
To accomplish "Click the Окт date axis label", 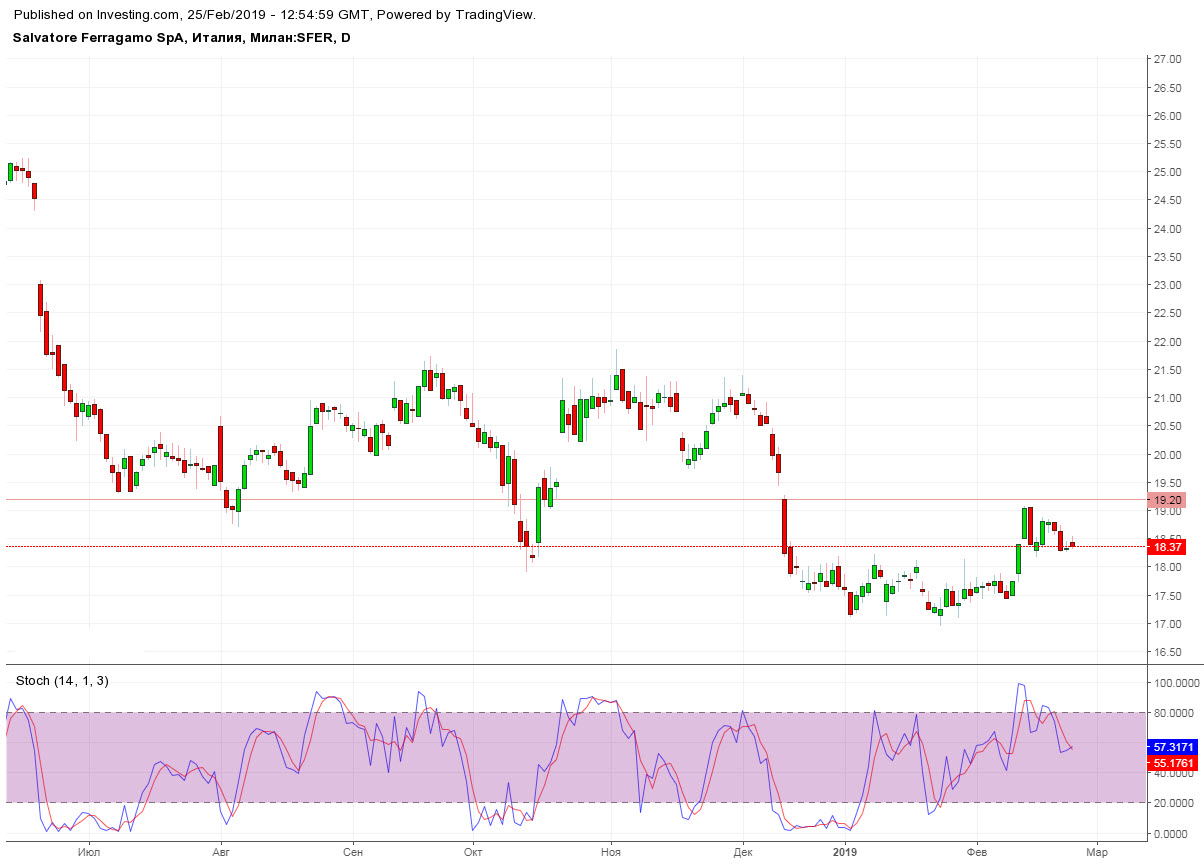I will click(473, 853).
